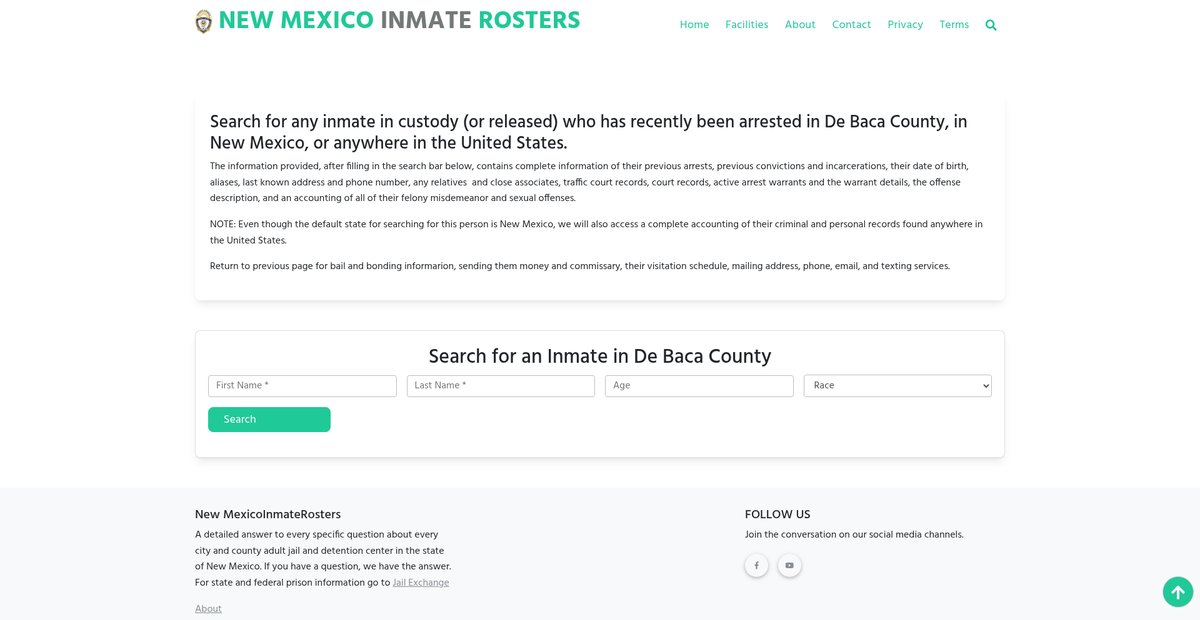The width and height of the screenshot is (1200, 620).
Task: Open the Privacy menu link
Action: point(905,25)
